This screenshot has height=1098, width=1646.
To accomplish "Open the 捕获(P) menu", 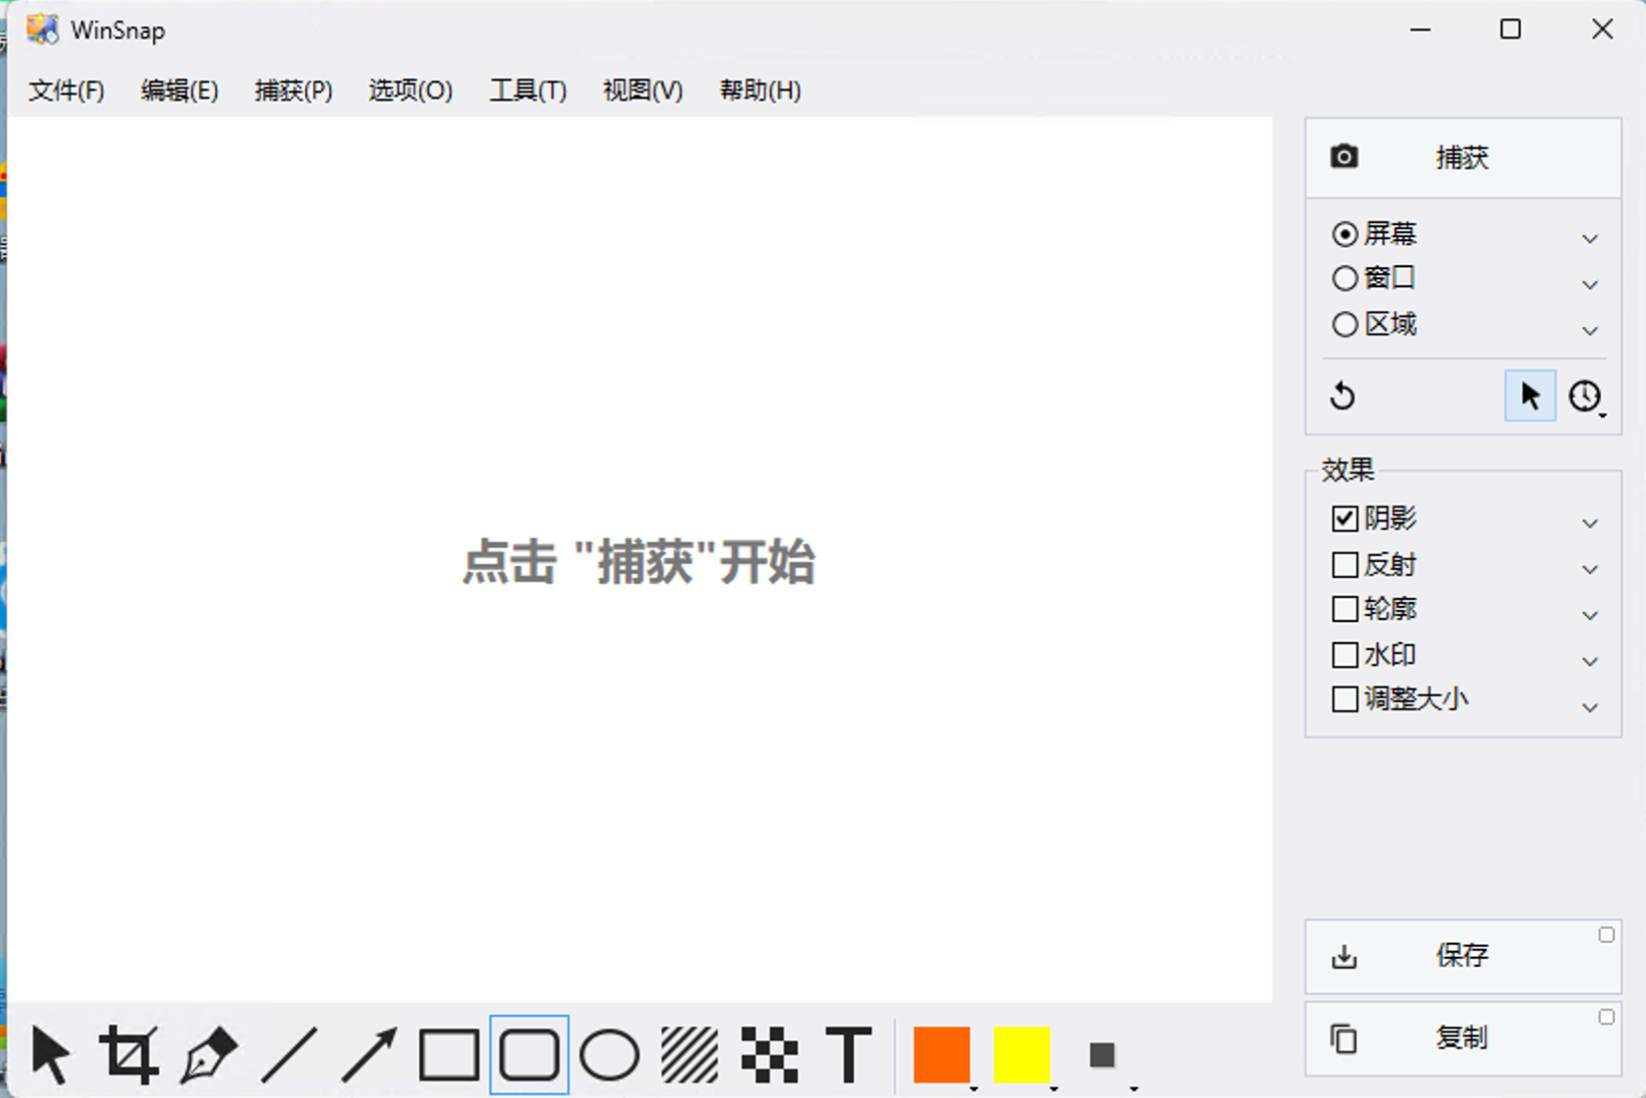I will [x=293, y=90].
